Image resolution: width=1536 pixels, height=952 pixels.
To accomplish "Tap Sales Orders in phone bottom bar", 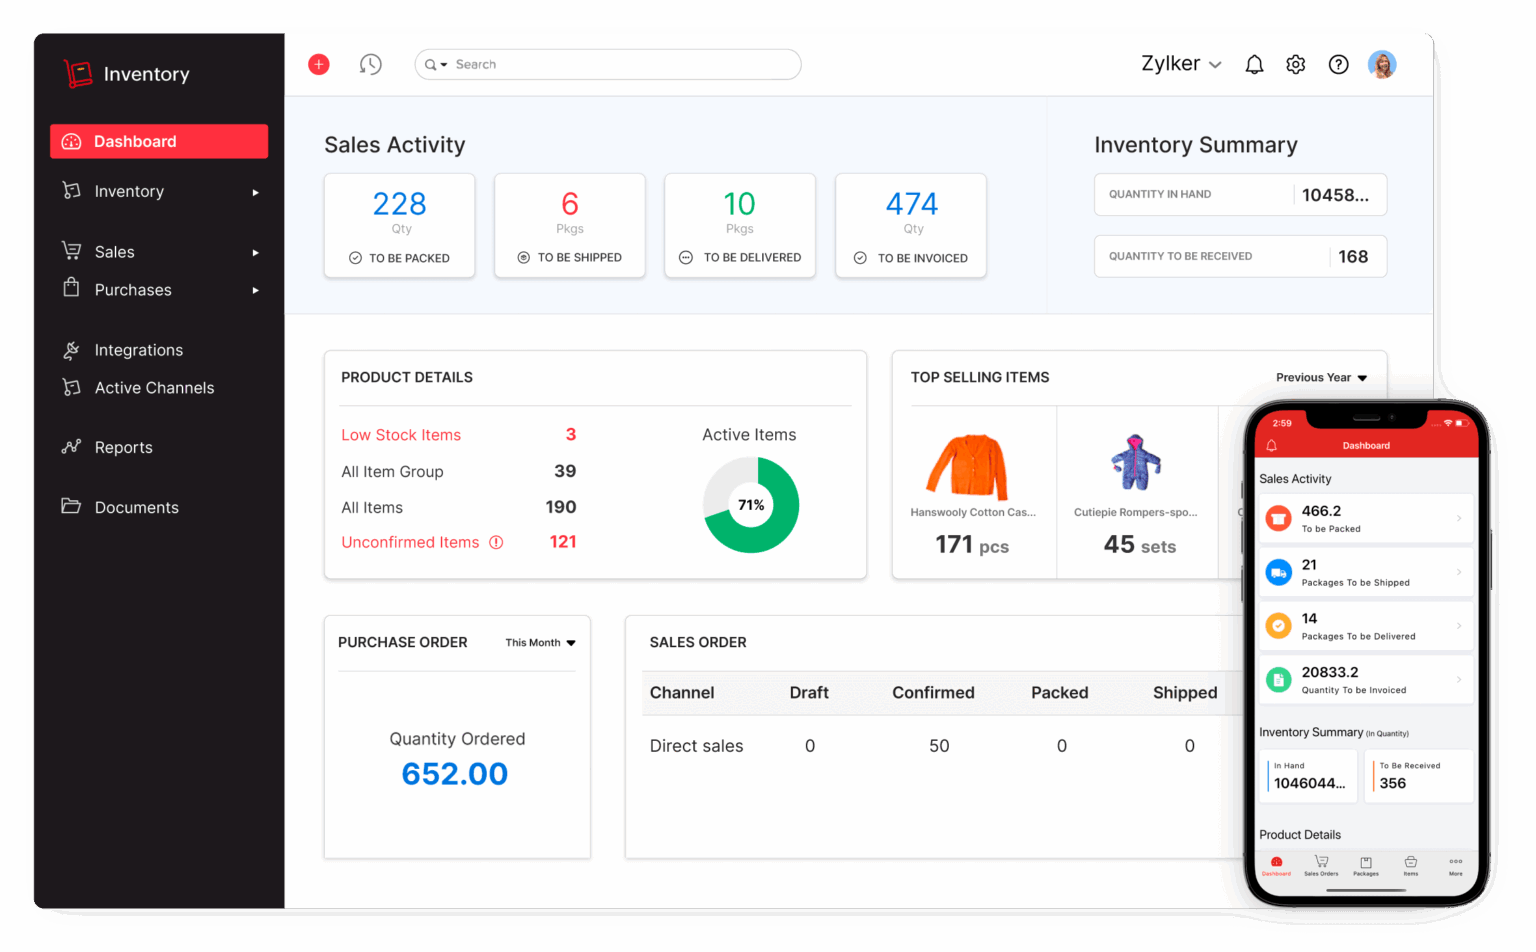I will tap(1321, 866).
